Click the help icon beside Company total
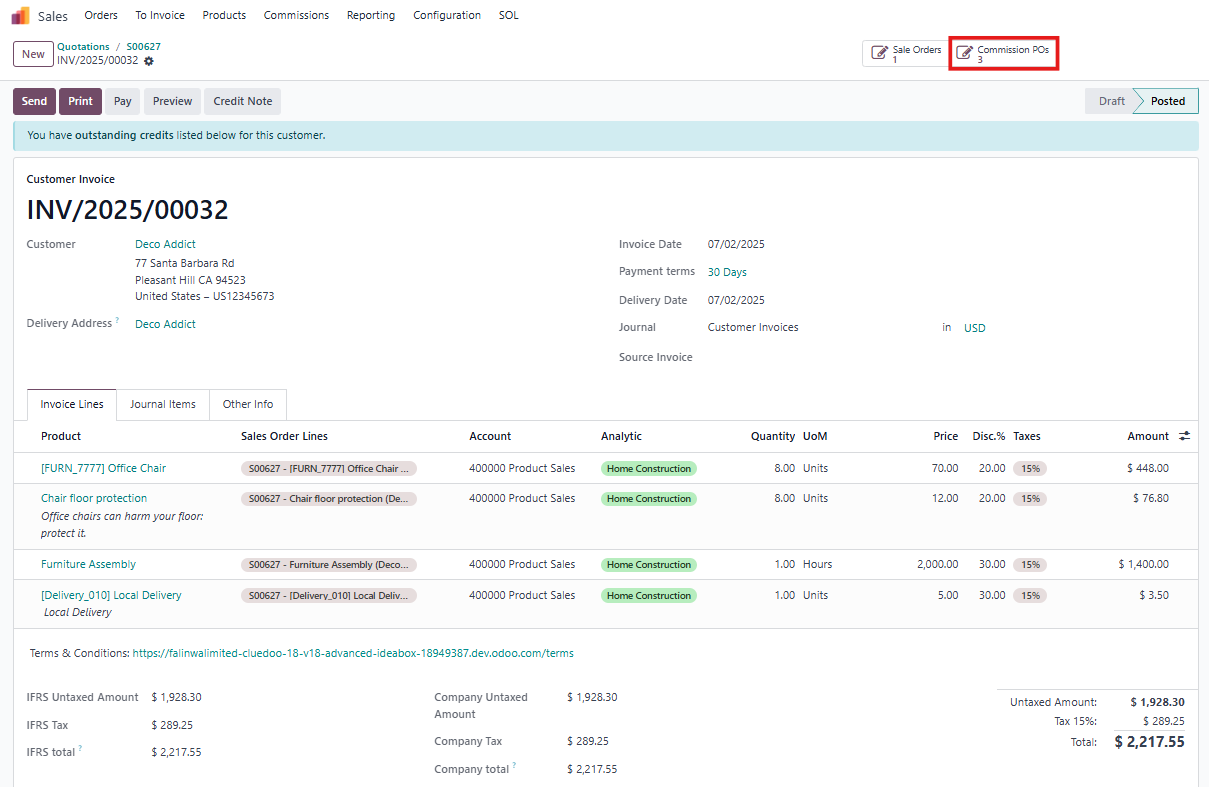 (514, 766)
